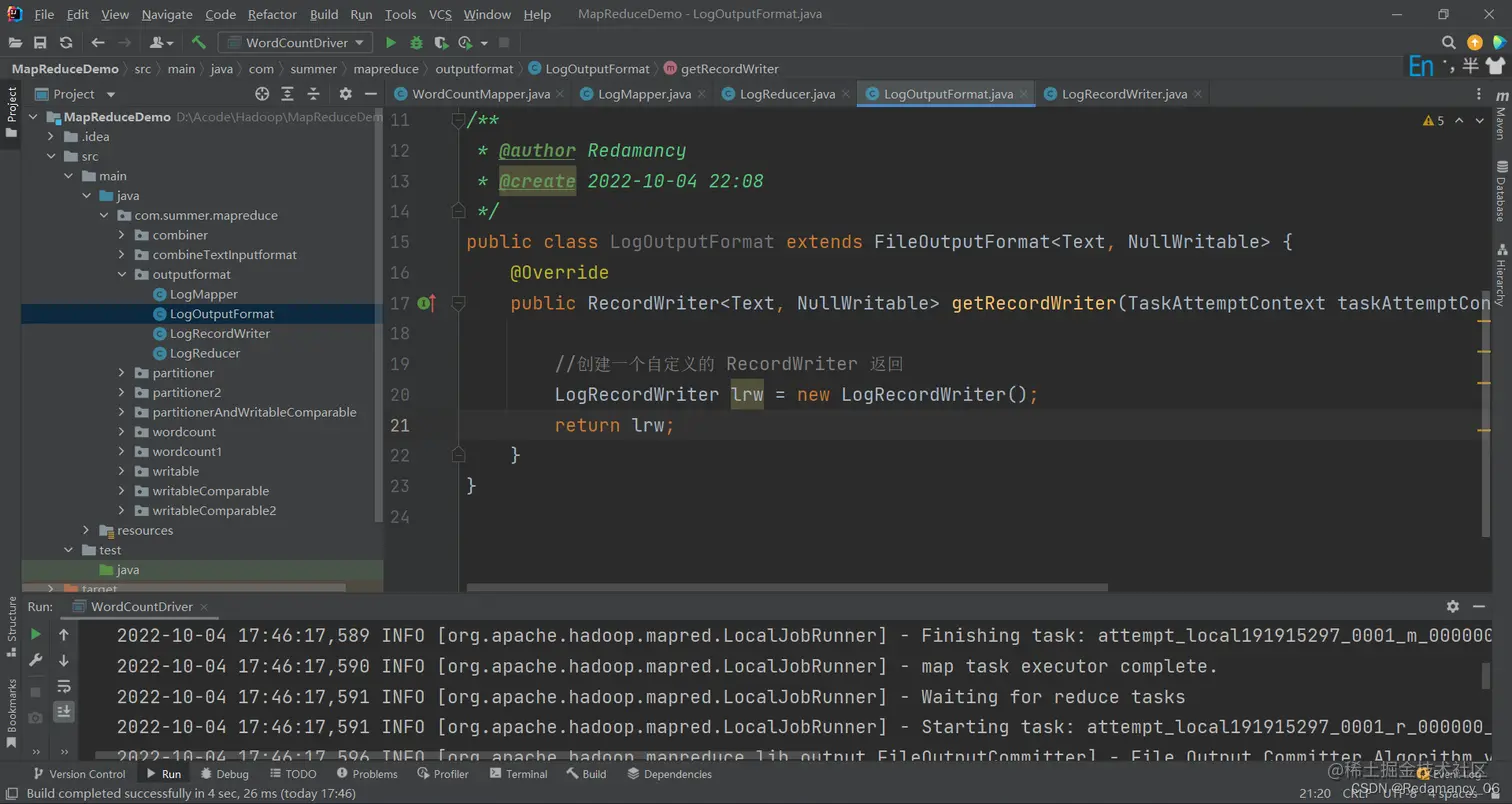Open the Version Control tool window

[79, 774]
